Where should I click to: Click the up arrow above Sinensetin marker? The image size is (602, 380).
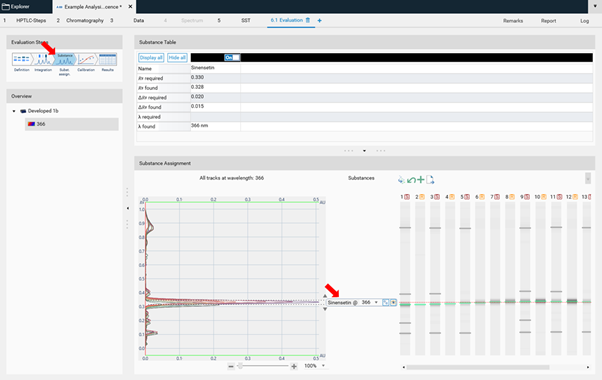pyautogui.click(x=325, y=296)
